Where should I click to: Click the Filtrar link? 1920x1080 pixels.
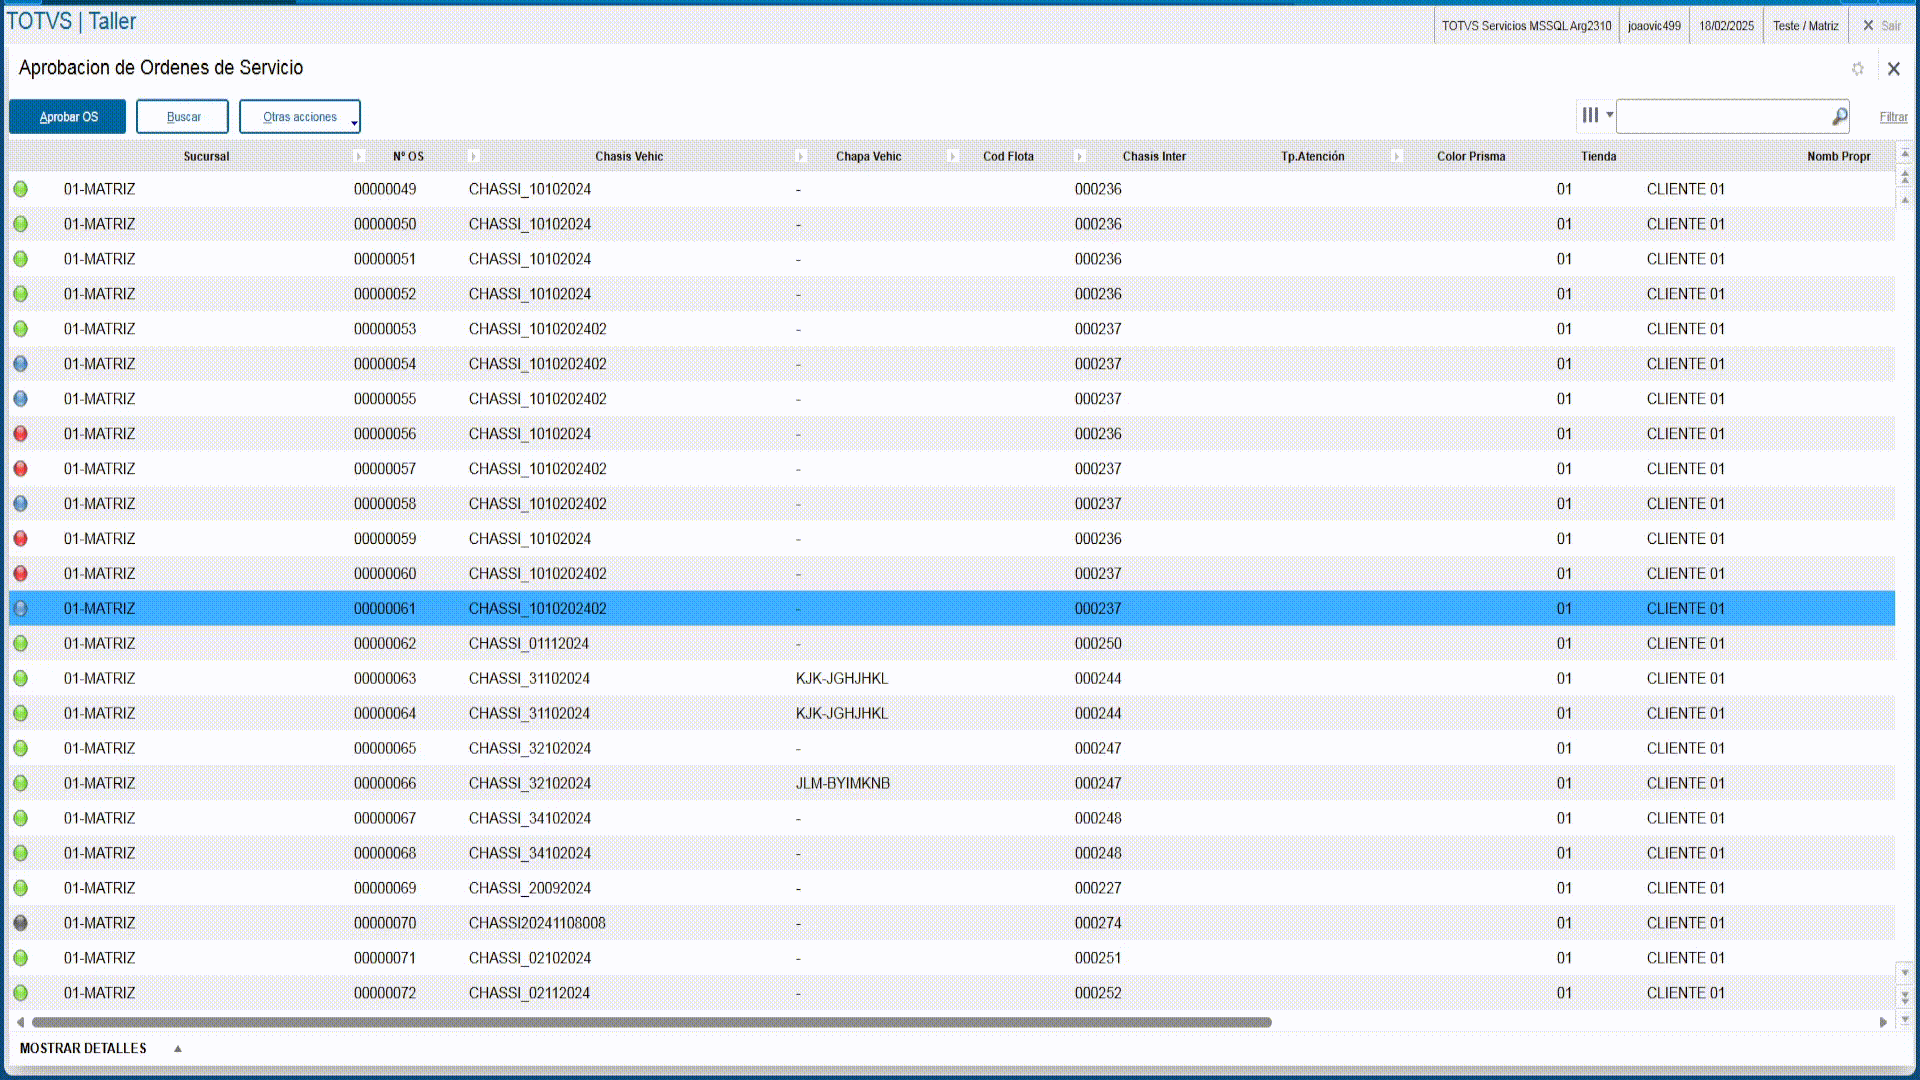click(x=1893, y=117)
